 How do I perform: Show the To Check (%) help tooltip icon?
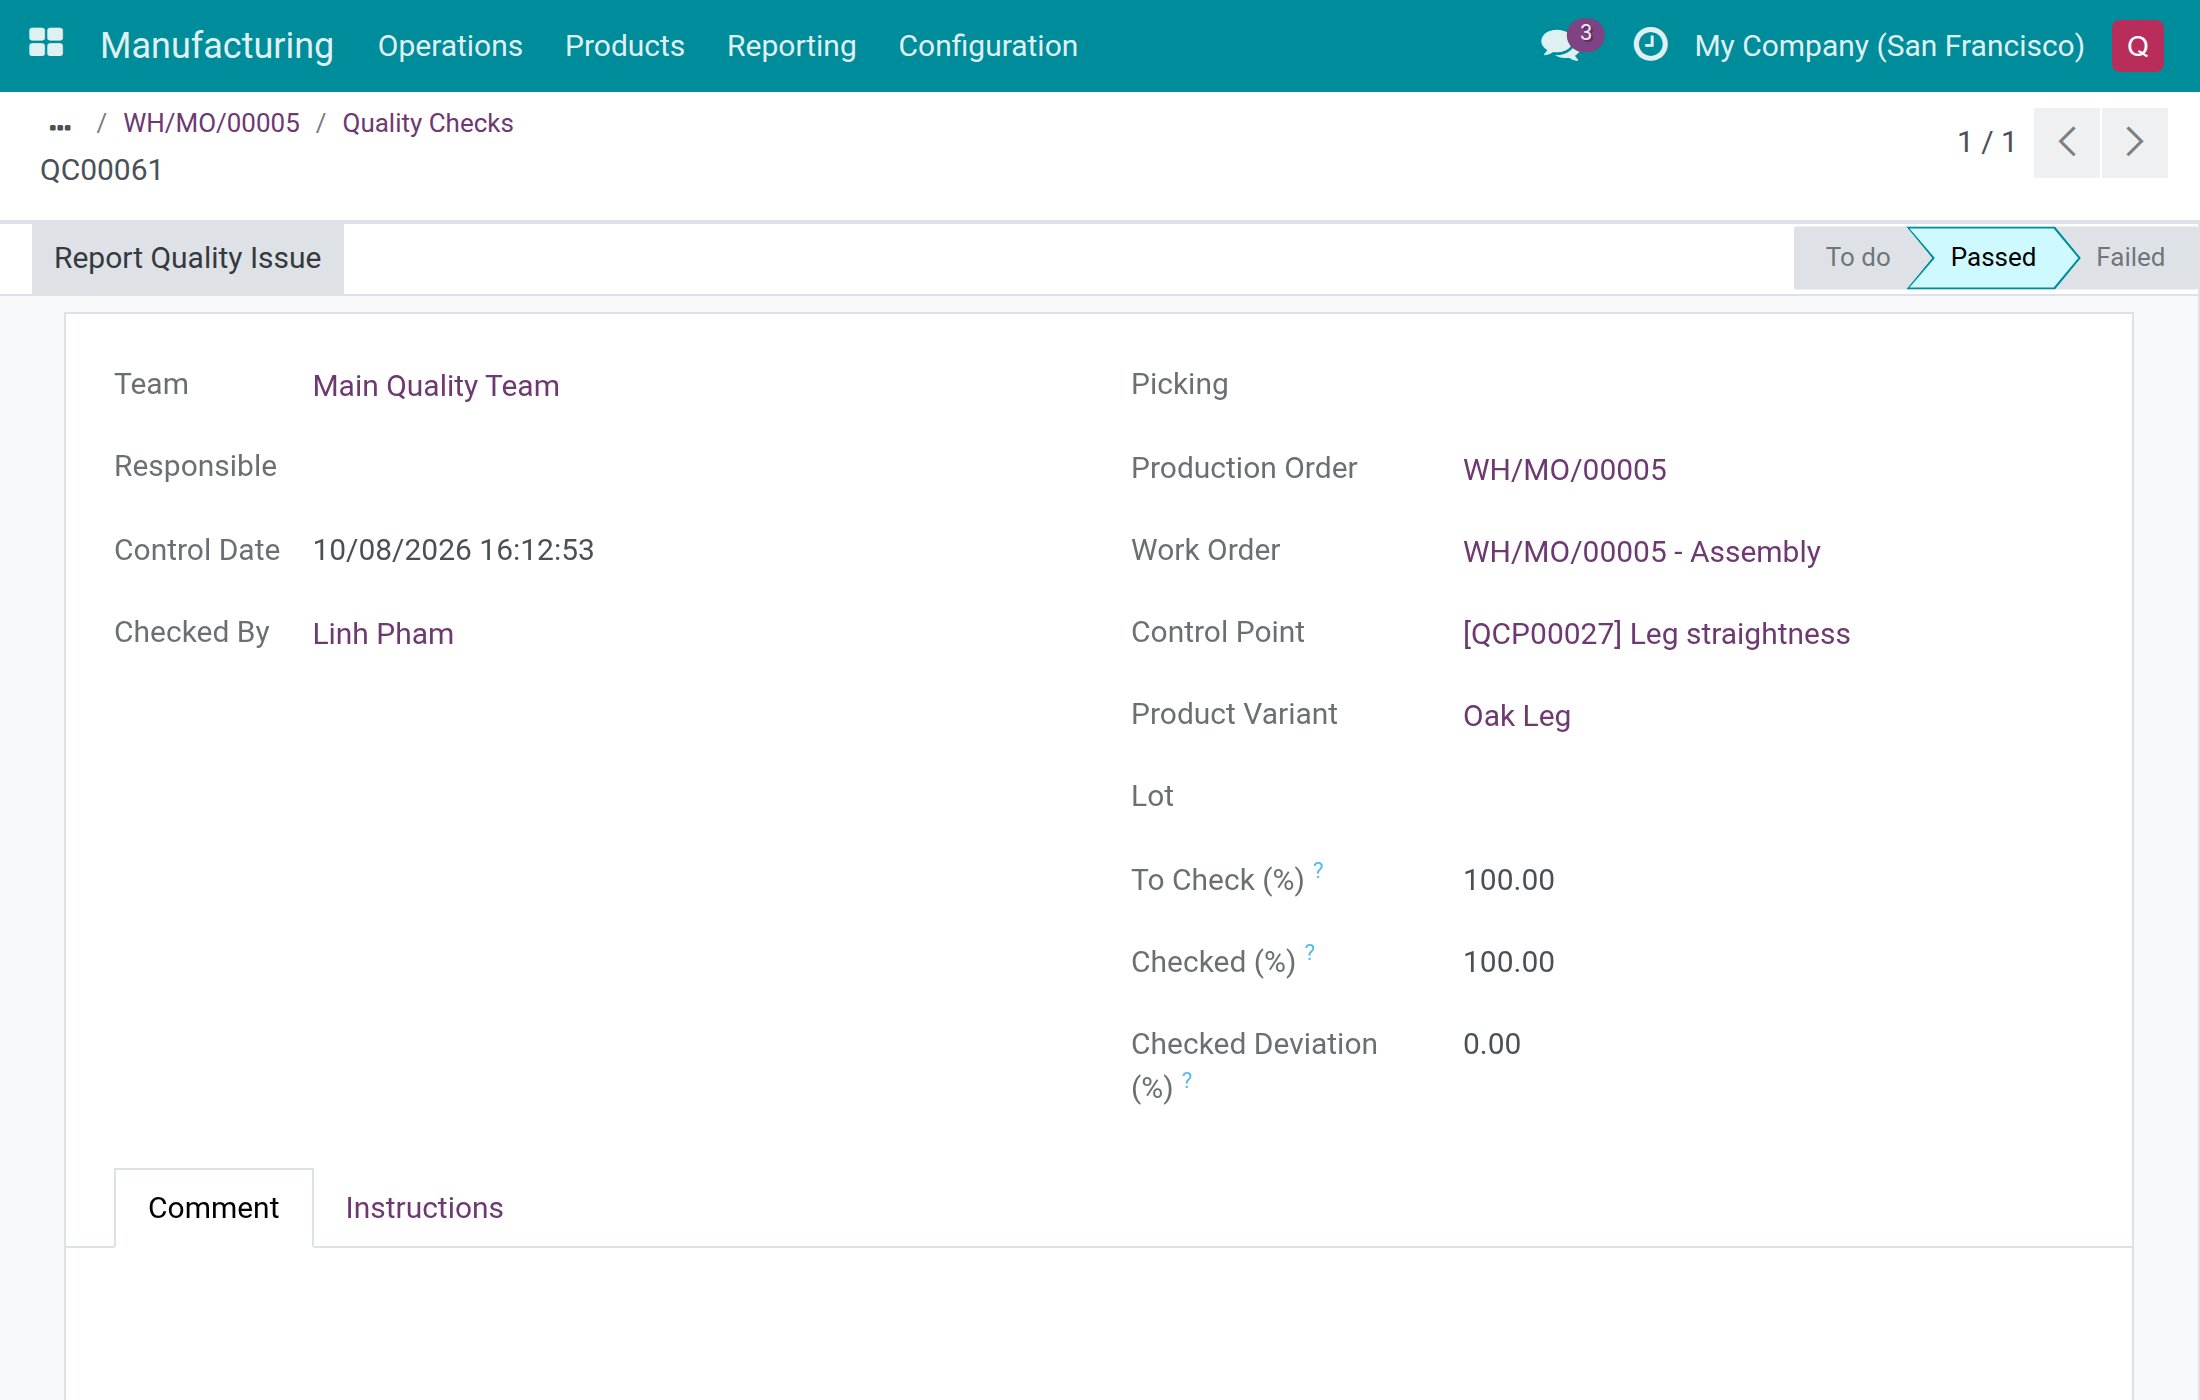[1318, 870]
